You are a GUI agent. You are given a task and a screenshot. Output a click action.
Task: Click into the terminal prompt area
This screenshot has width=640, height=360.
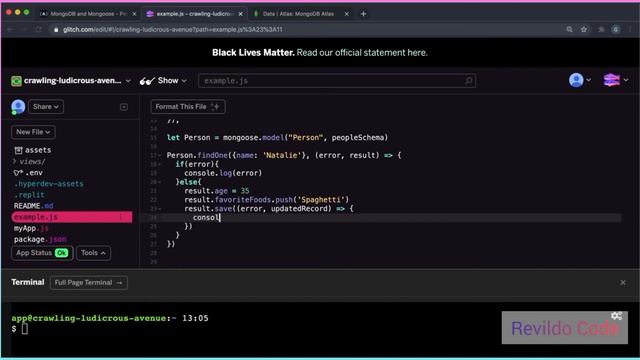click(24, 329)
